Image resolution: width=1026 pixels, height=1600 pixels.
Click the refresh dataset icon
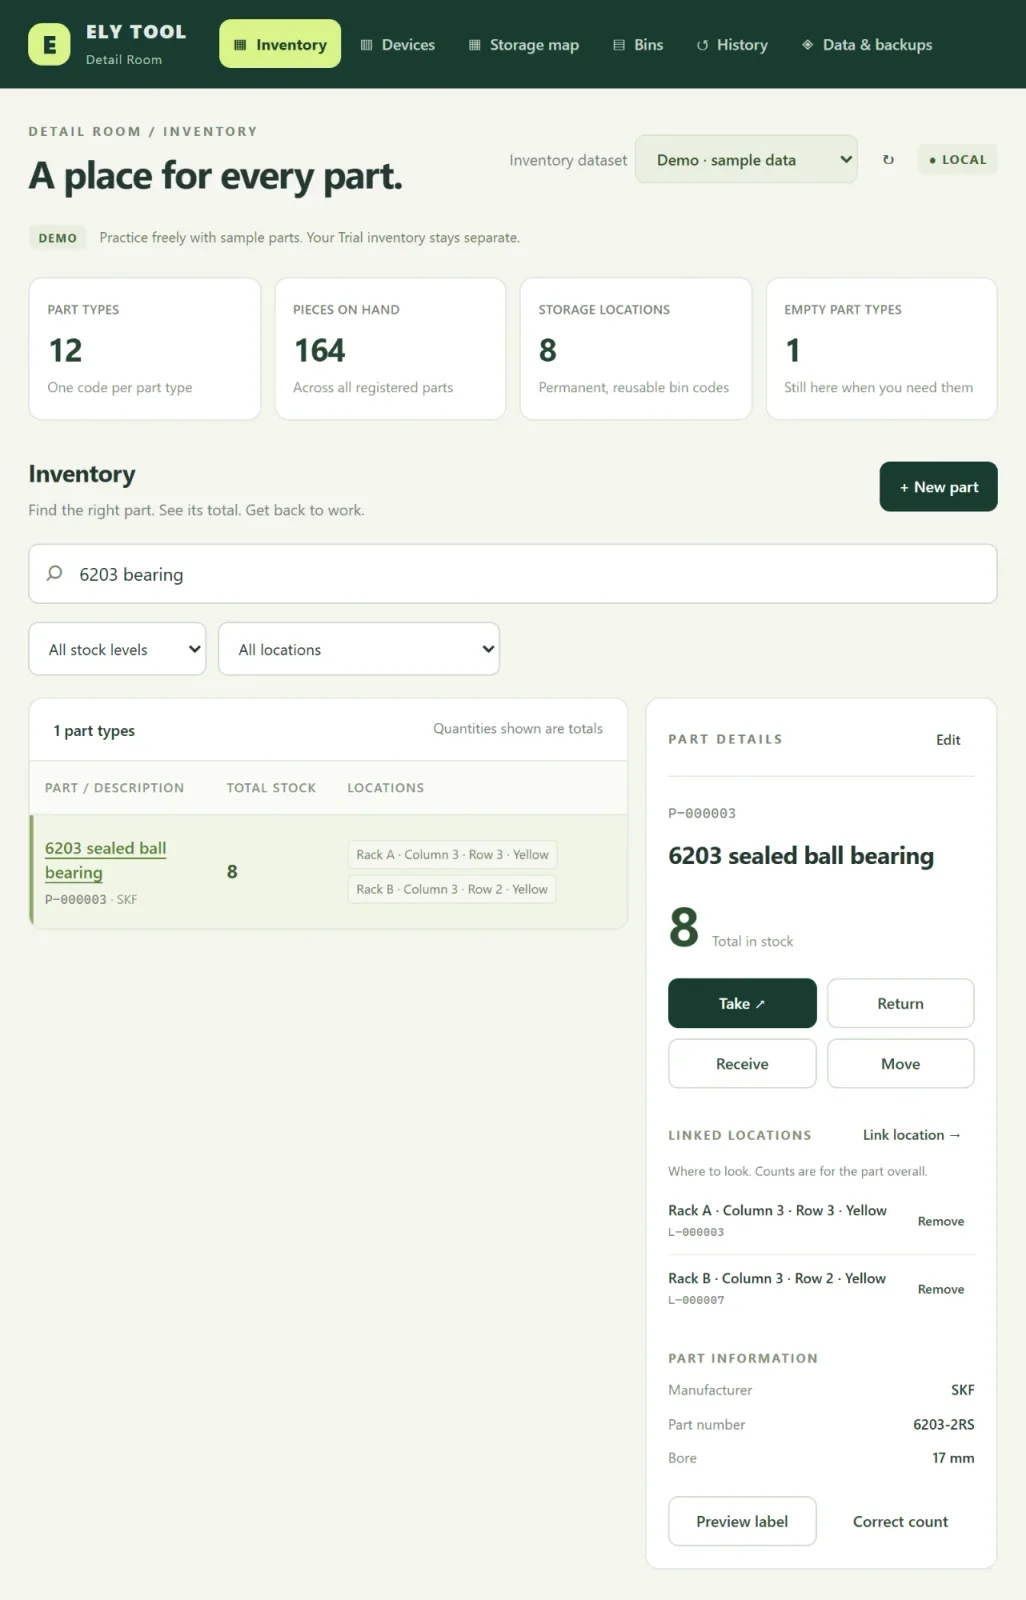(x=888, y=159)
